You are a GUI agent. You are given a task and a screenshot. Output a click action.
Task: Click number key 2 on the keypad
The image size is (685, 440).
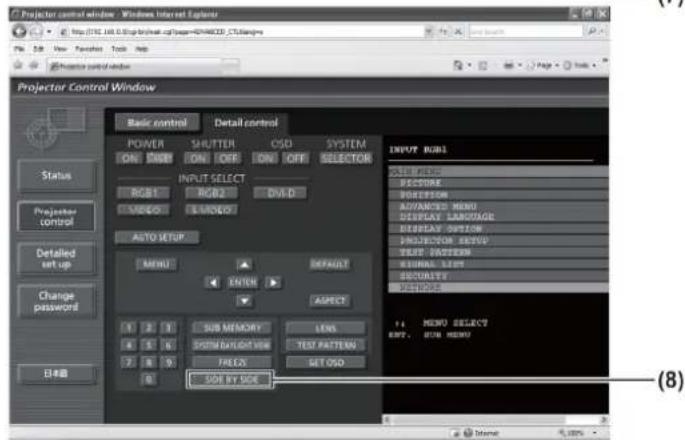click(x=149, y=327)
